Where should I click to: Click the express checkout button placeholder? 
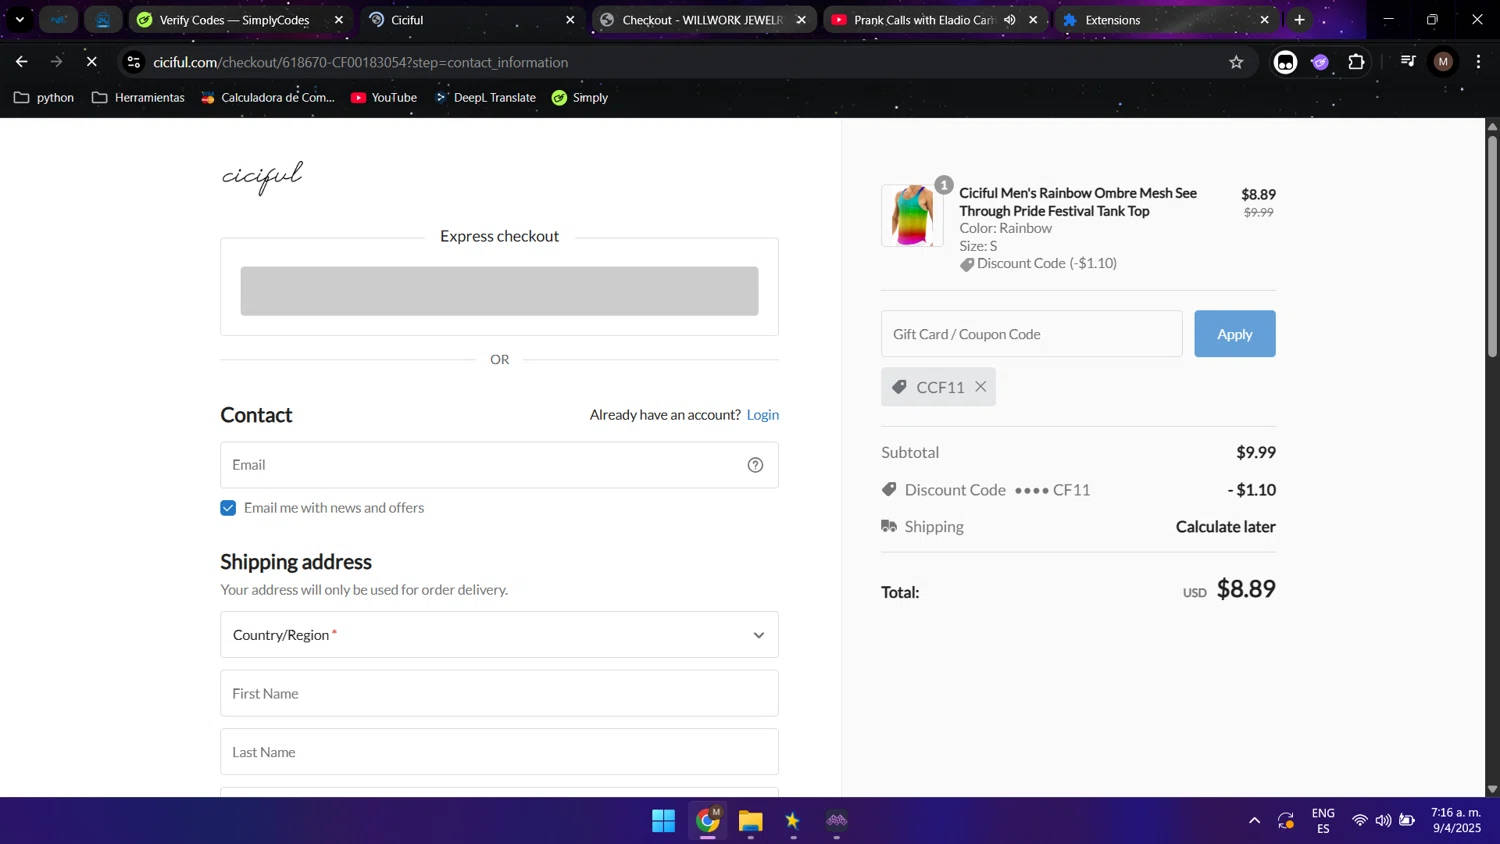point(499,291)
